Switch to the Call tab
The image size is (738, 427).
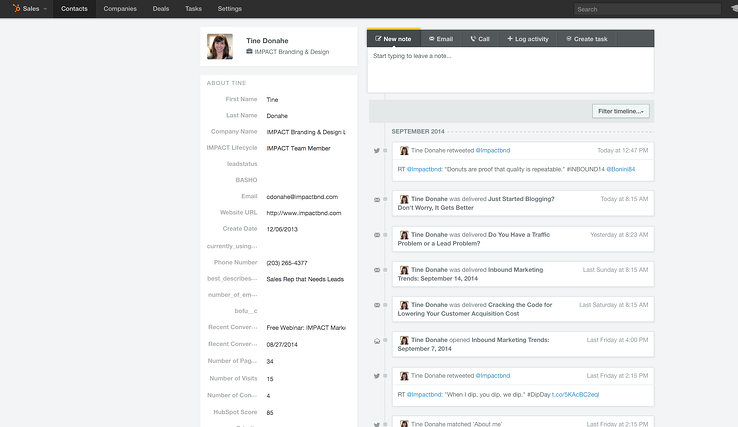480,39
